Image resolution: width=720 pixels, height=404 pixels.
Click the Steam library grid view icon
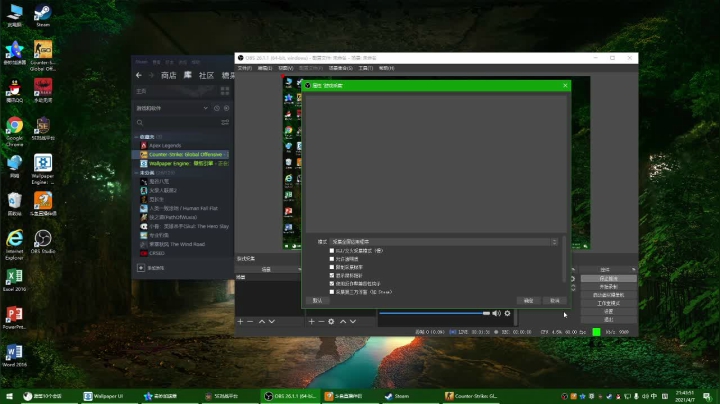click(225, 91)
